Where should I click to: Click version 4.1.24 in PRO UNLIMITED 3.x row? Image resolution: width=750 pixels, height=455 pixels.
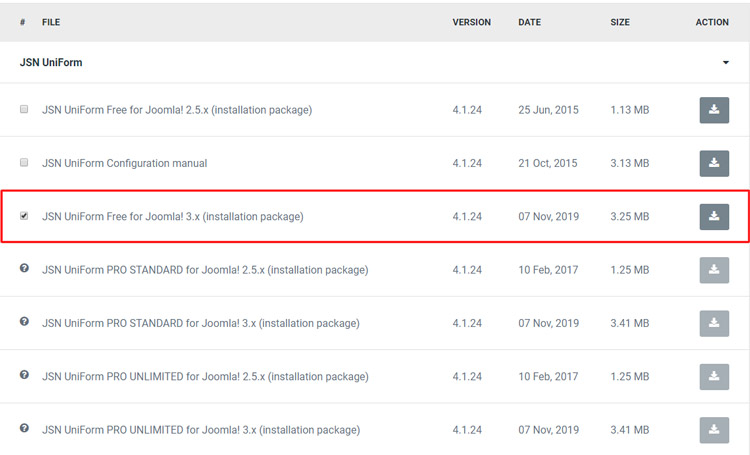click(x=467, y=430)
